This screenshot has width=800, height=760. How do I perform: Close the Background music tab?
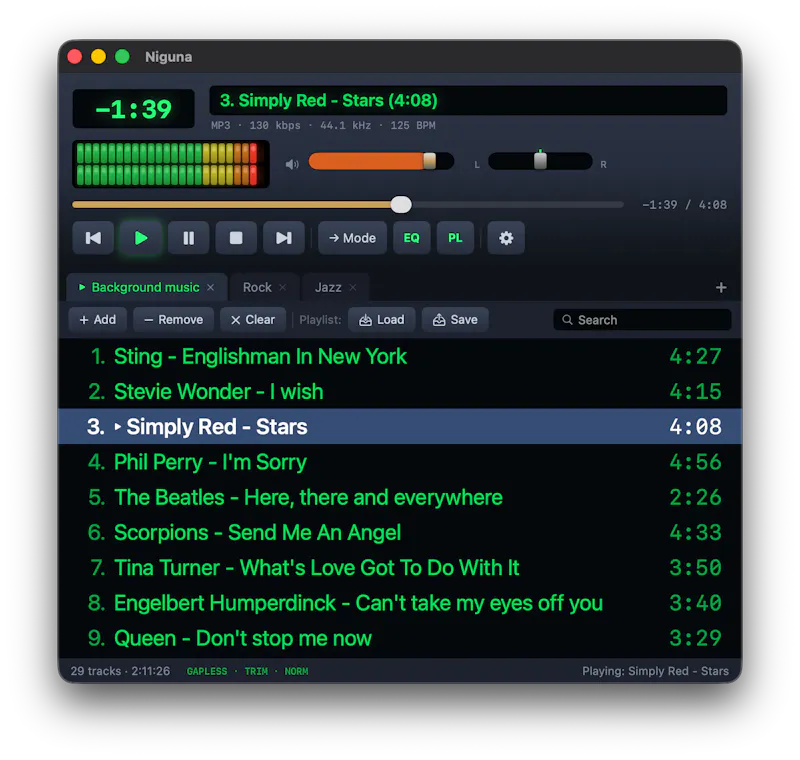click(x=211, y=288)
